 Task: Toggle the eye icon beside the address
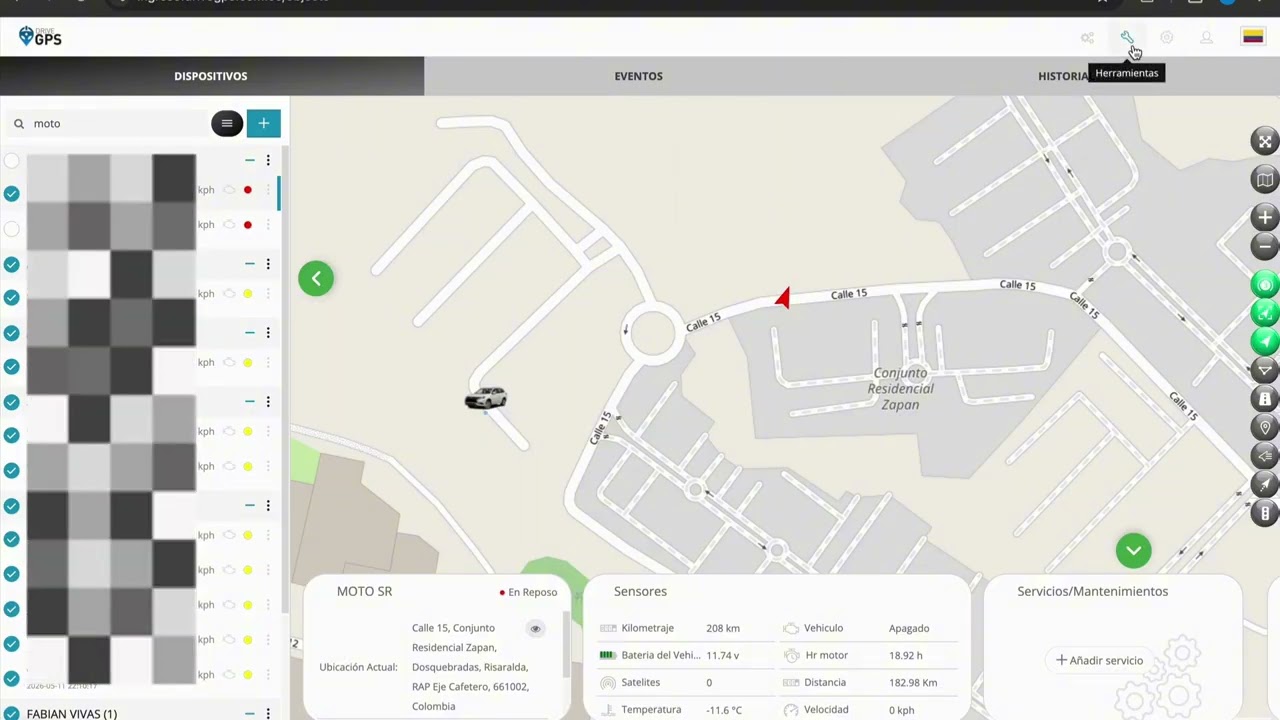coord(535,629)
